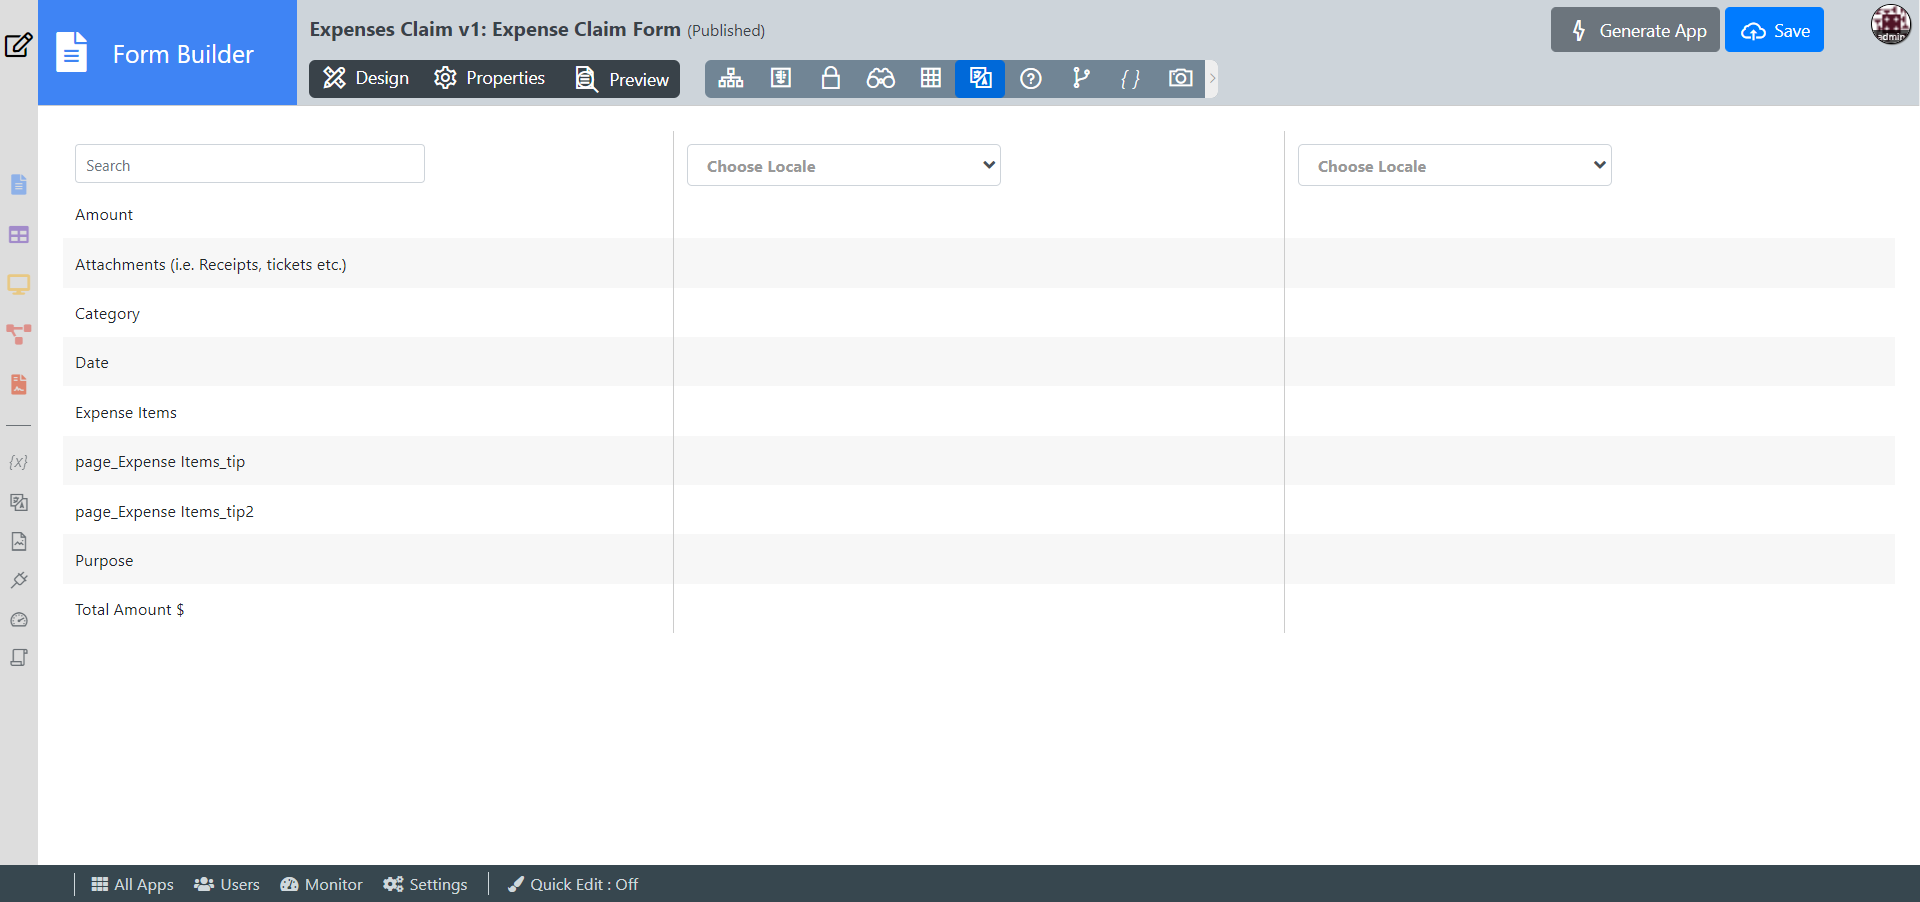Open Monitor in the bottom bar
Image resolution: width=1920 pixels, height=902 pixels.
(321, 884)
